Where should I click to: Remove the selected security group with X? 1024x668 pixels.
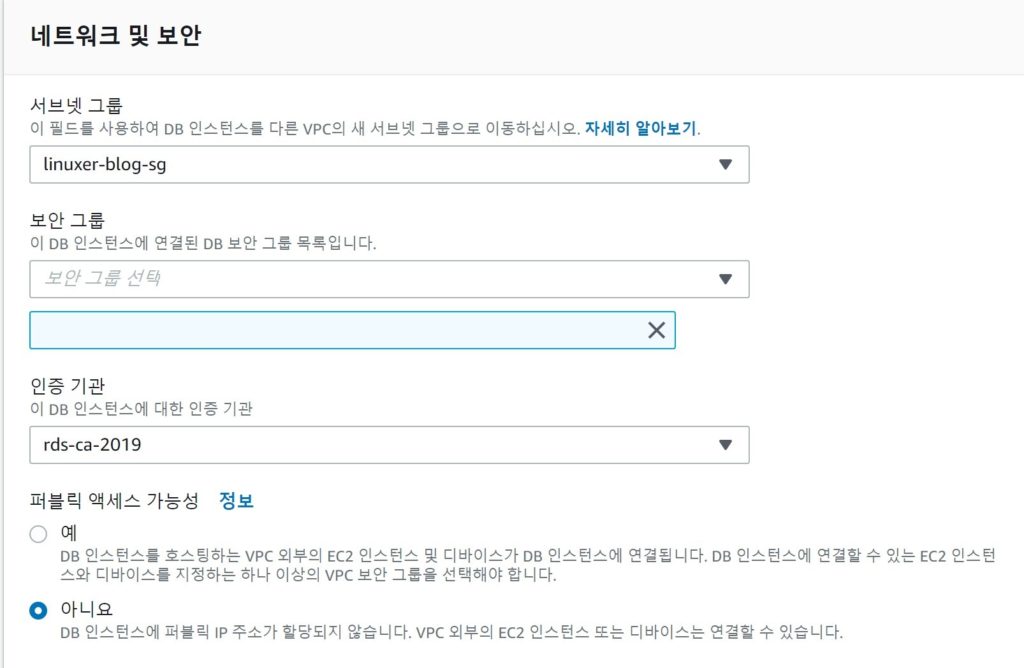click(x=656, y=330)
